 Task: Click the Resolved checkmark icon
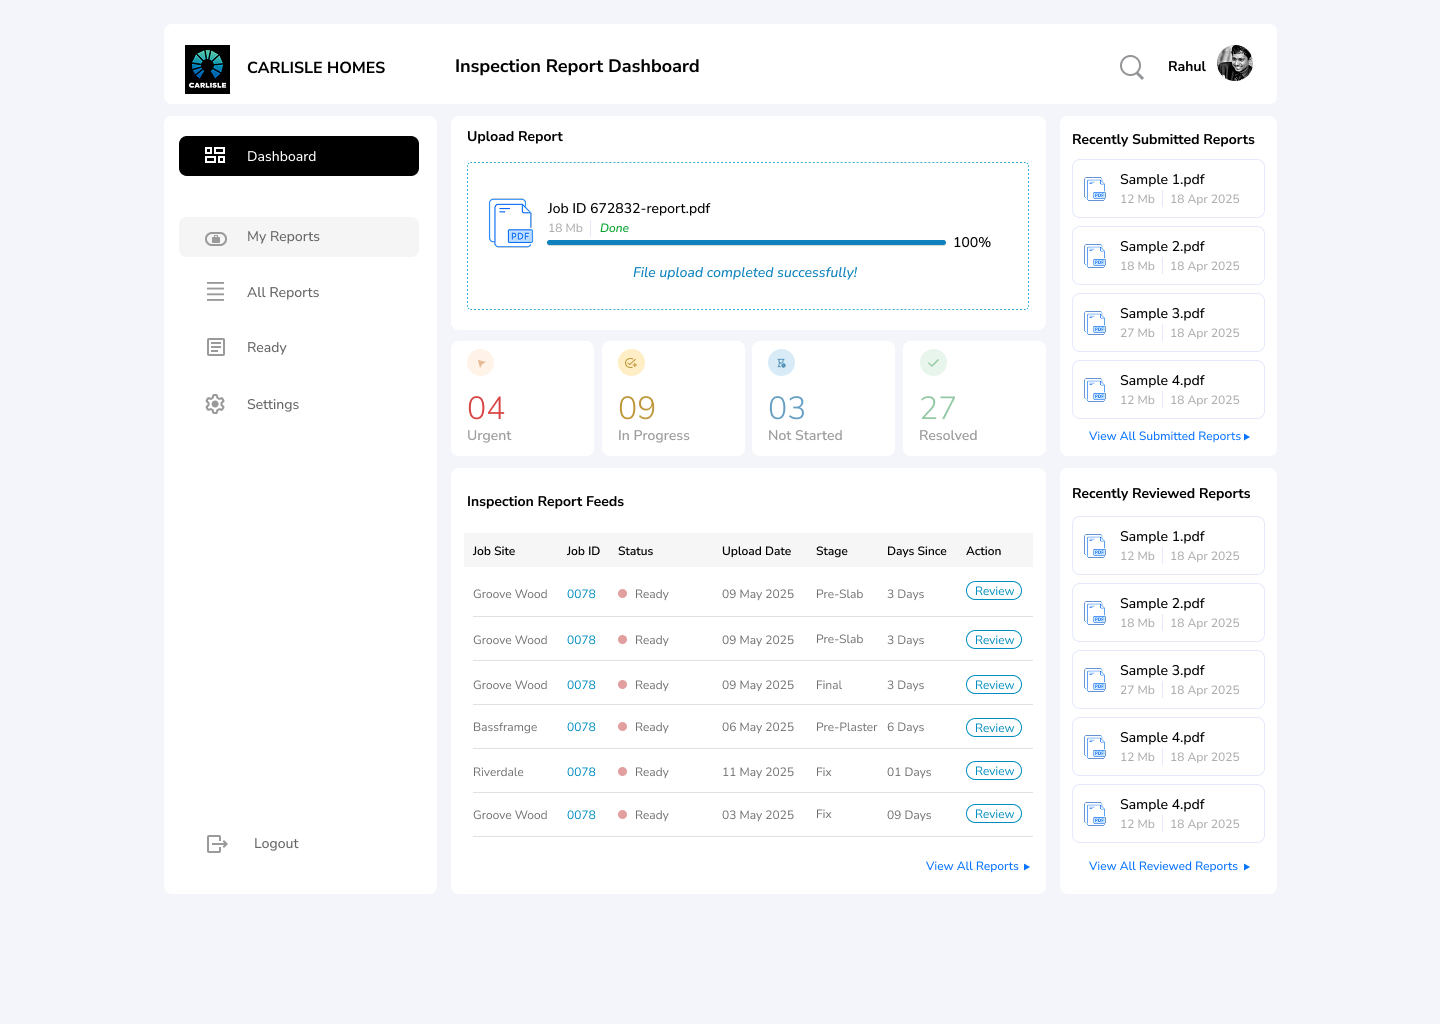point(933,363)
